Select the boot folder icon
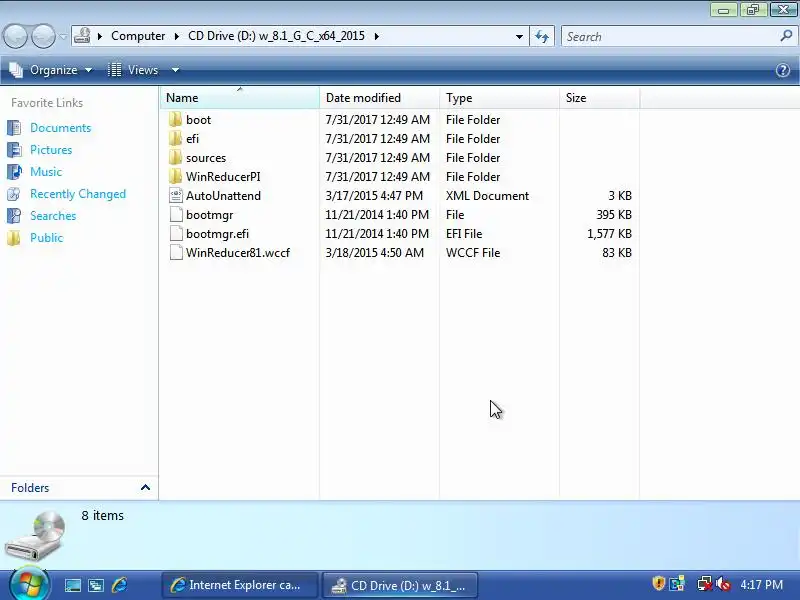The width and height of the screenshot is (800, 600). [x=176, y=119]
